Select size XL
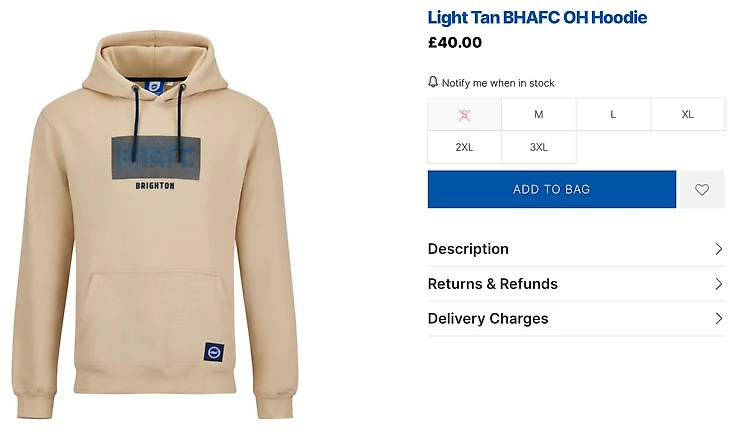 click(688, 114)
